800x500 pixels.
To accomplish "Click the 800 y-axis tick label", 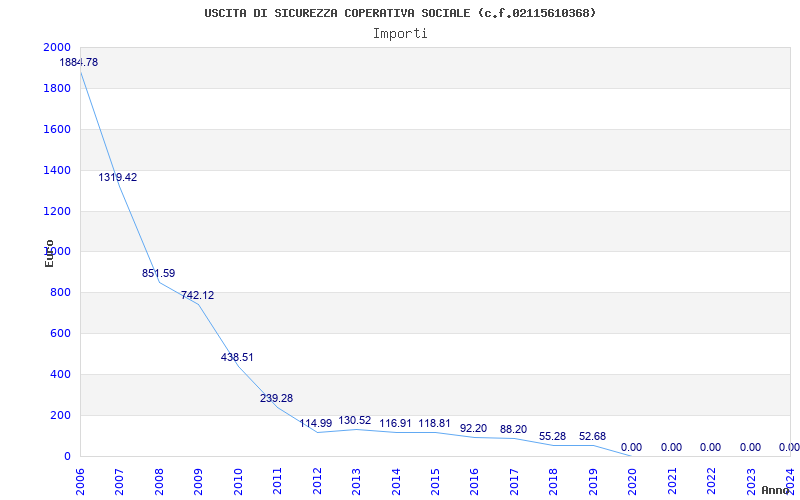I will 60,293.
